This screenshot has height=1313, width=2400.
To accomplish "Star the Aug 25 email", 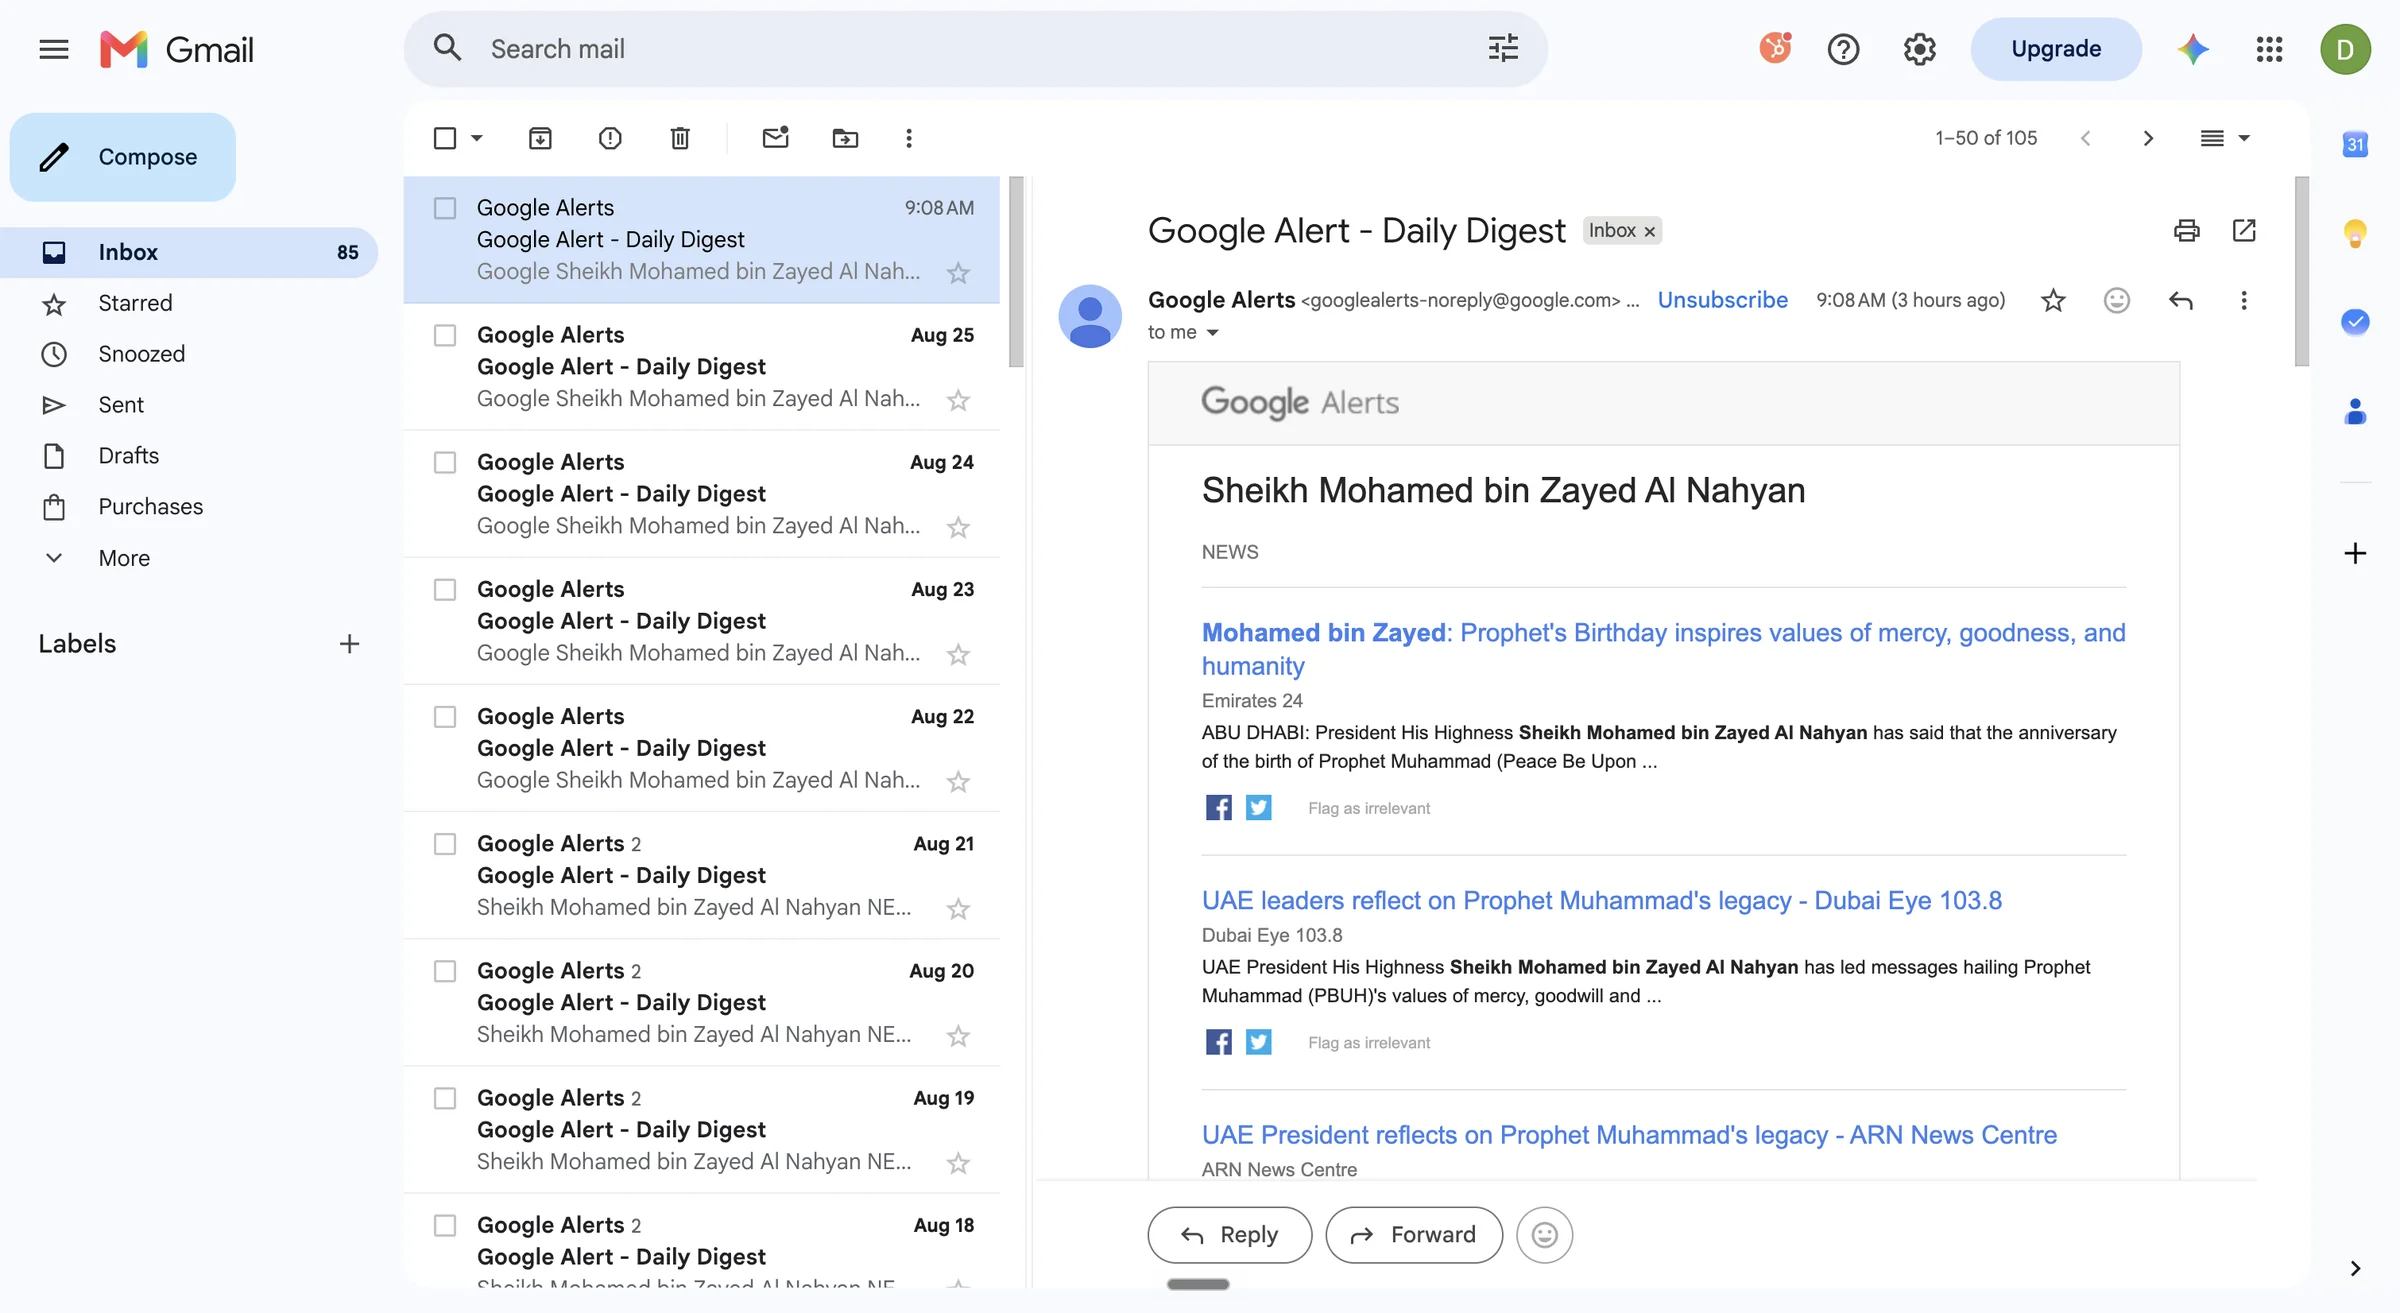I will click(958, 400).
